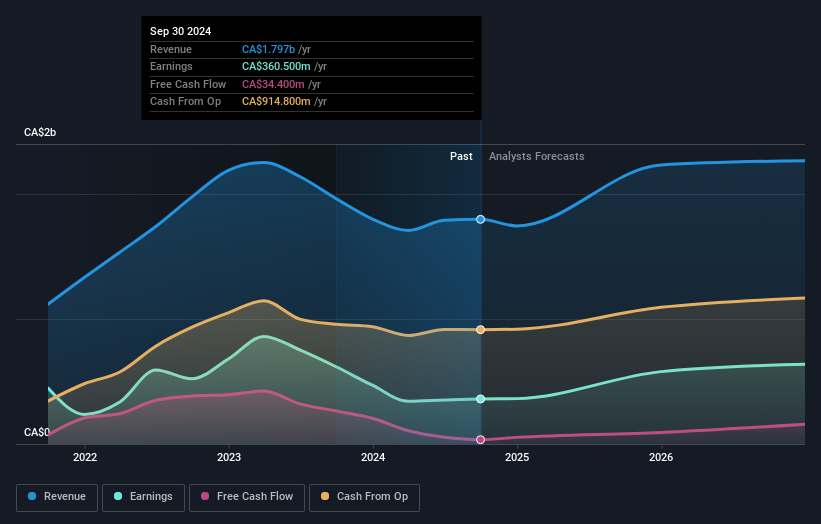Click the Past label on chart
Image resolution: width=821 pixels, height=524 pixels.
click(461, 157)
